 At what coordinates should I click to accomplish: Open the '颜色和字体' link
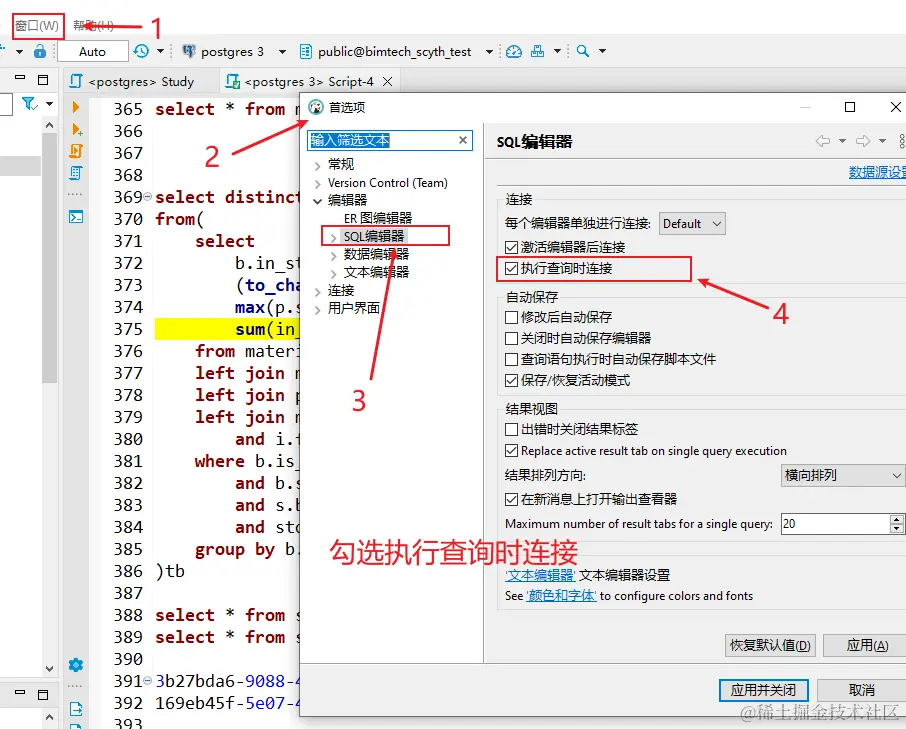[x=561, y=596]
